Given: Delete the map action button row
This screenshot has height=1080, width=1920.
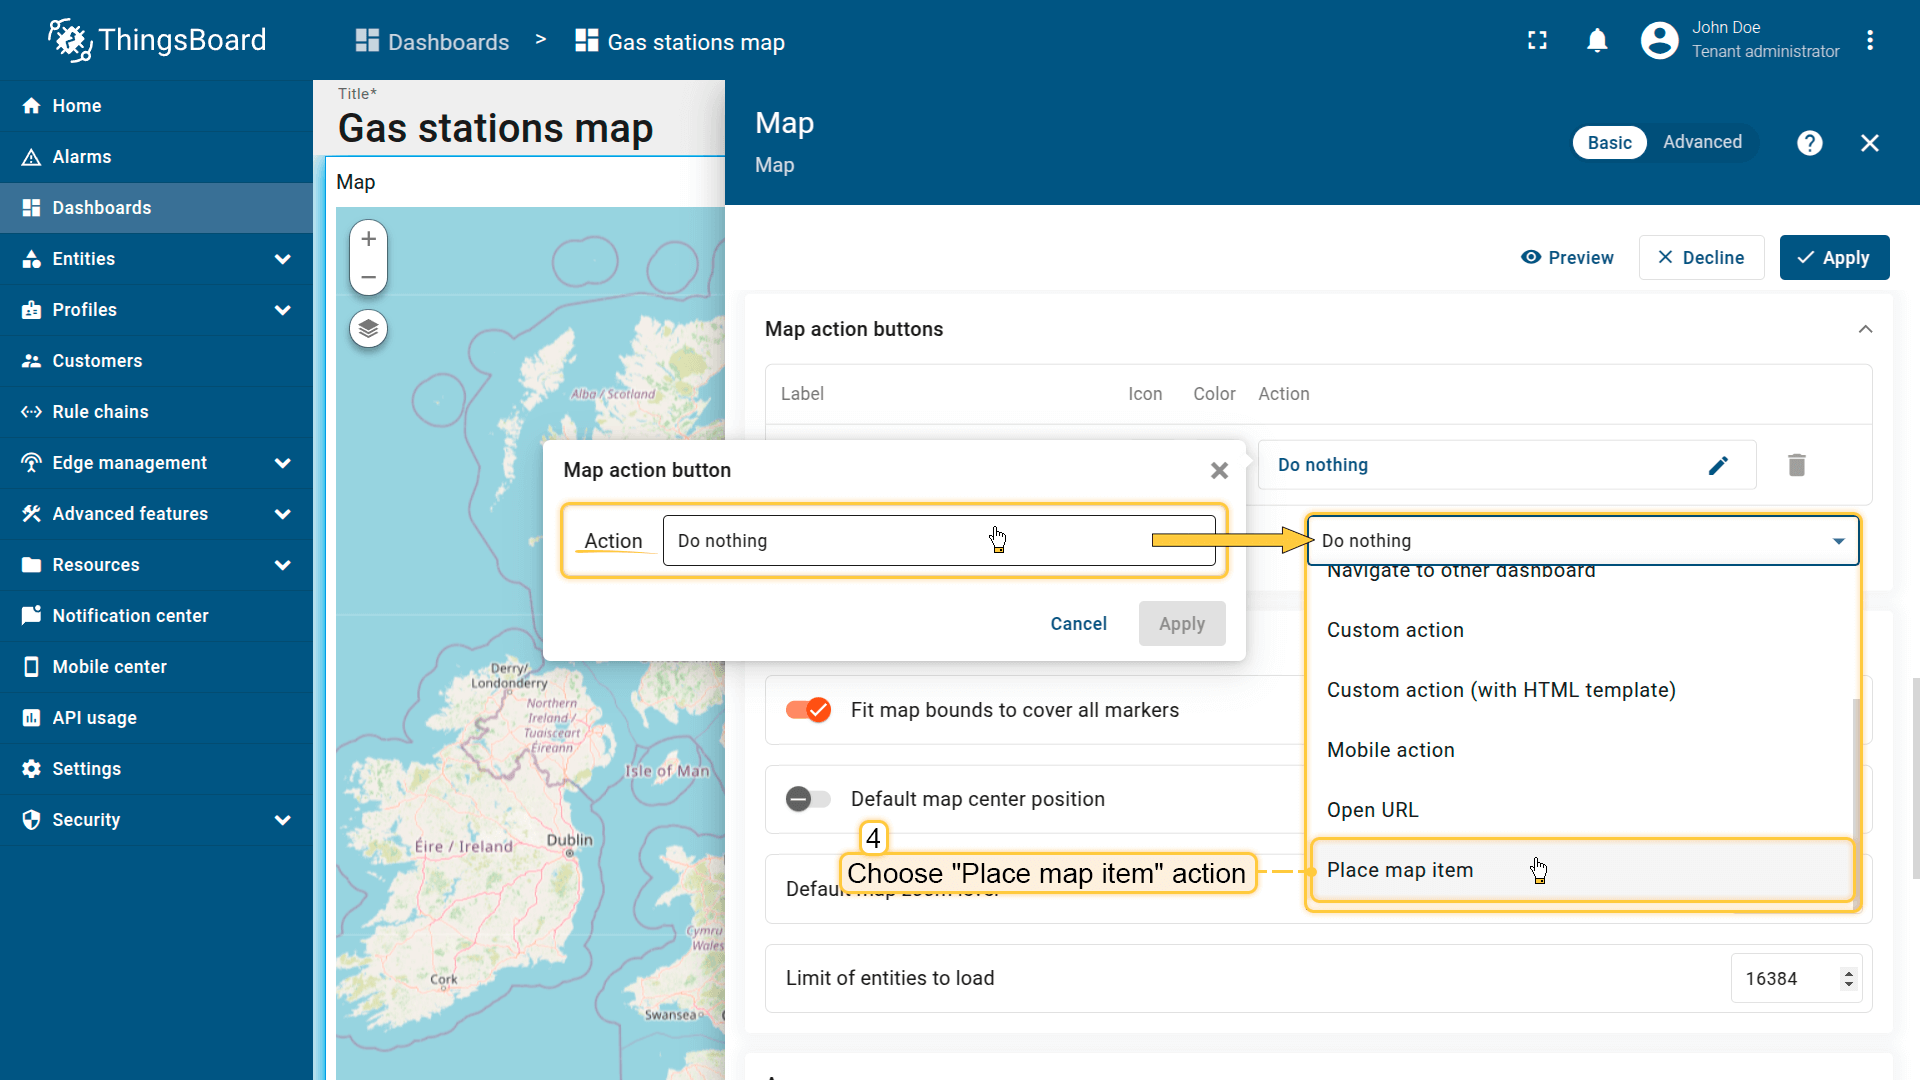Looking at the screenshot, I should 1796,465.
